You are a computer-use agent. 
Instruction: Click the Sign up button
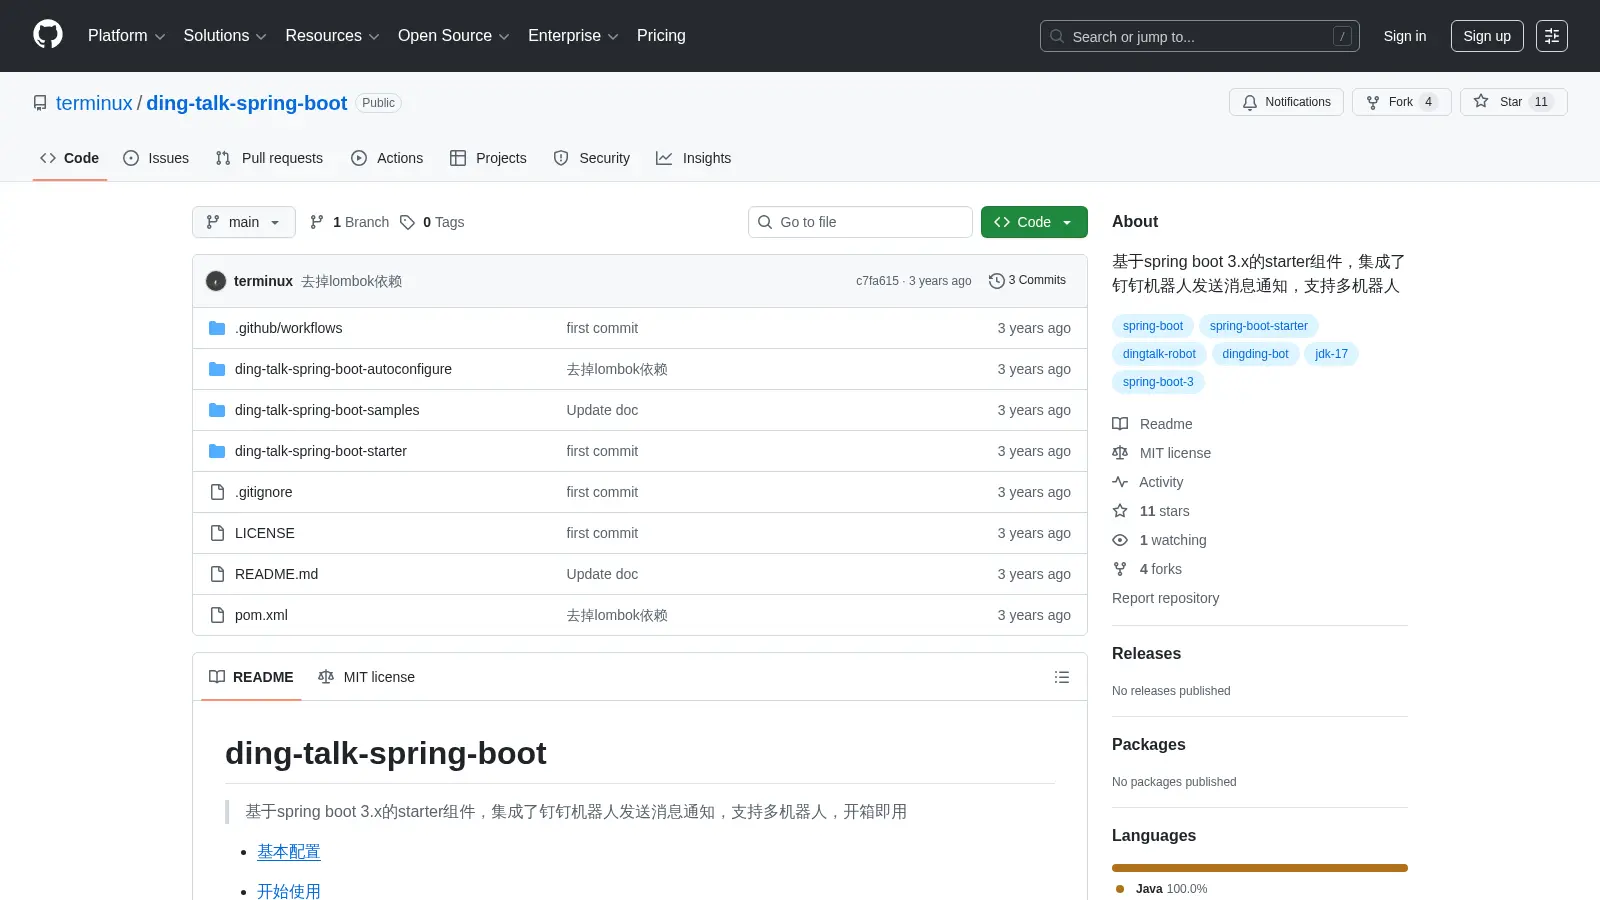coord(1487,36)
